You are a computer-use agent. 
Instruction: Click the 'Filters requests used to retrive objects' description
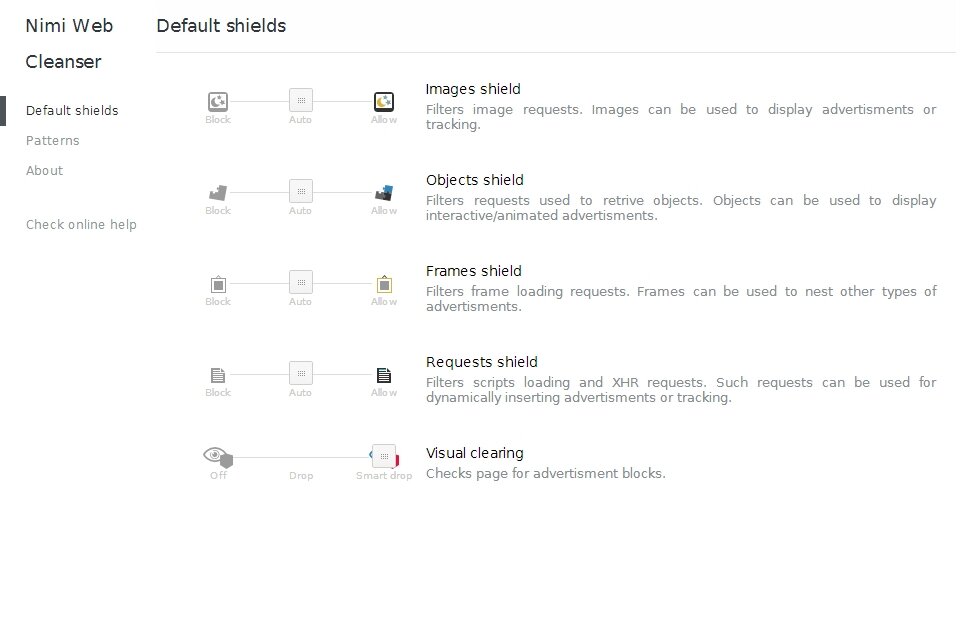681,208
